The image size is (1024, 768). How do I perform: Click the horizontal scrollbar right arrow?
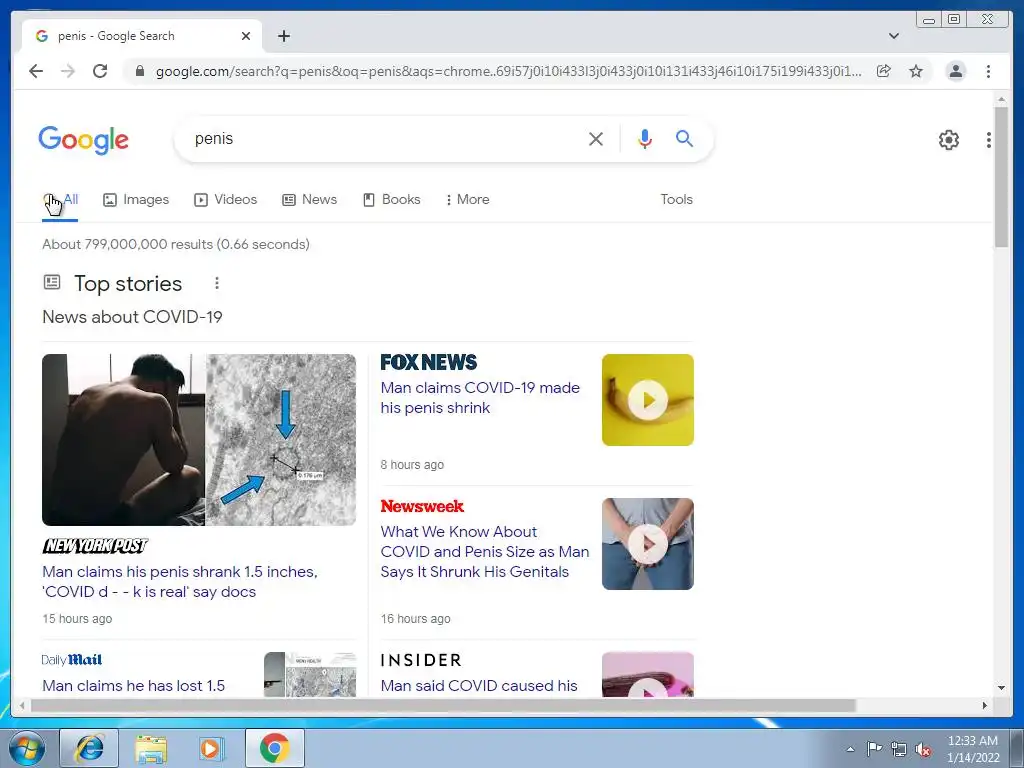point(985,705)
